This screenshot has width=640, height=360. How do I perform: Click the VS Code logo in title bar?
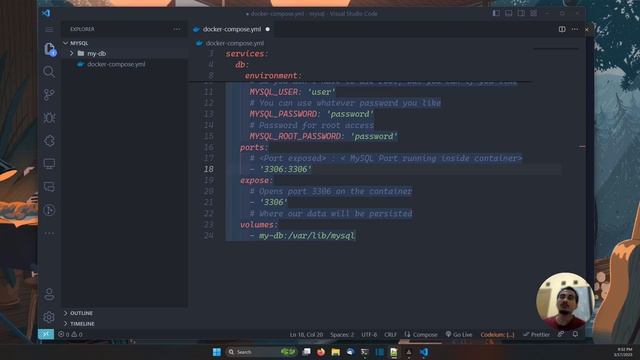tap(46, 13)
